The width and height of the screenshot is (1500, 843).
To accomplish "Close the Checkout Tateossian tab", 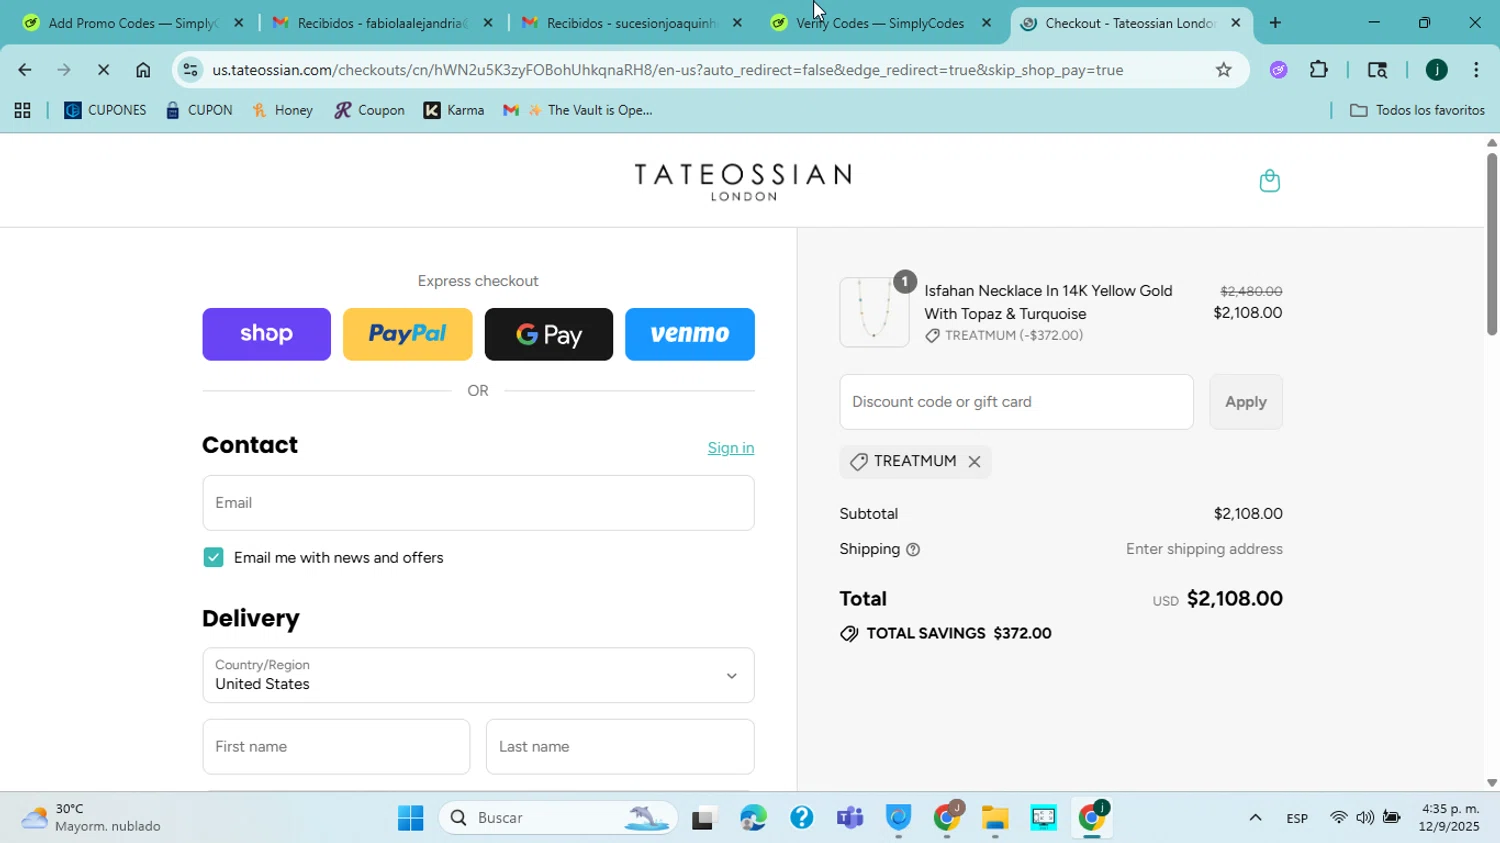I will [1236, 23].
